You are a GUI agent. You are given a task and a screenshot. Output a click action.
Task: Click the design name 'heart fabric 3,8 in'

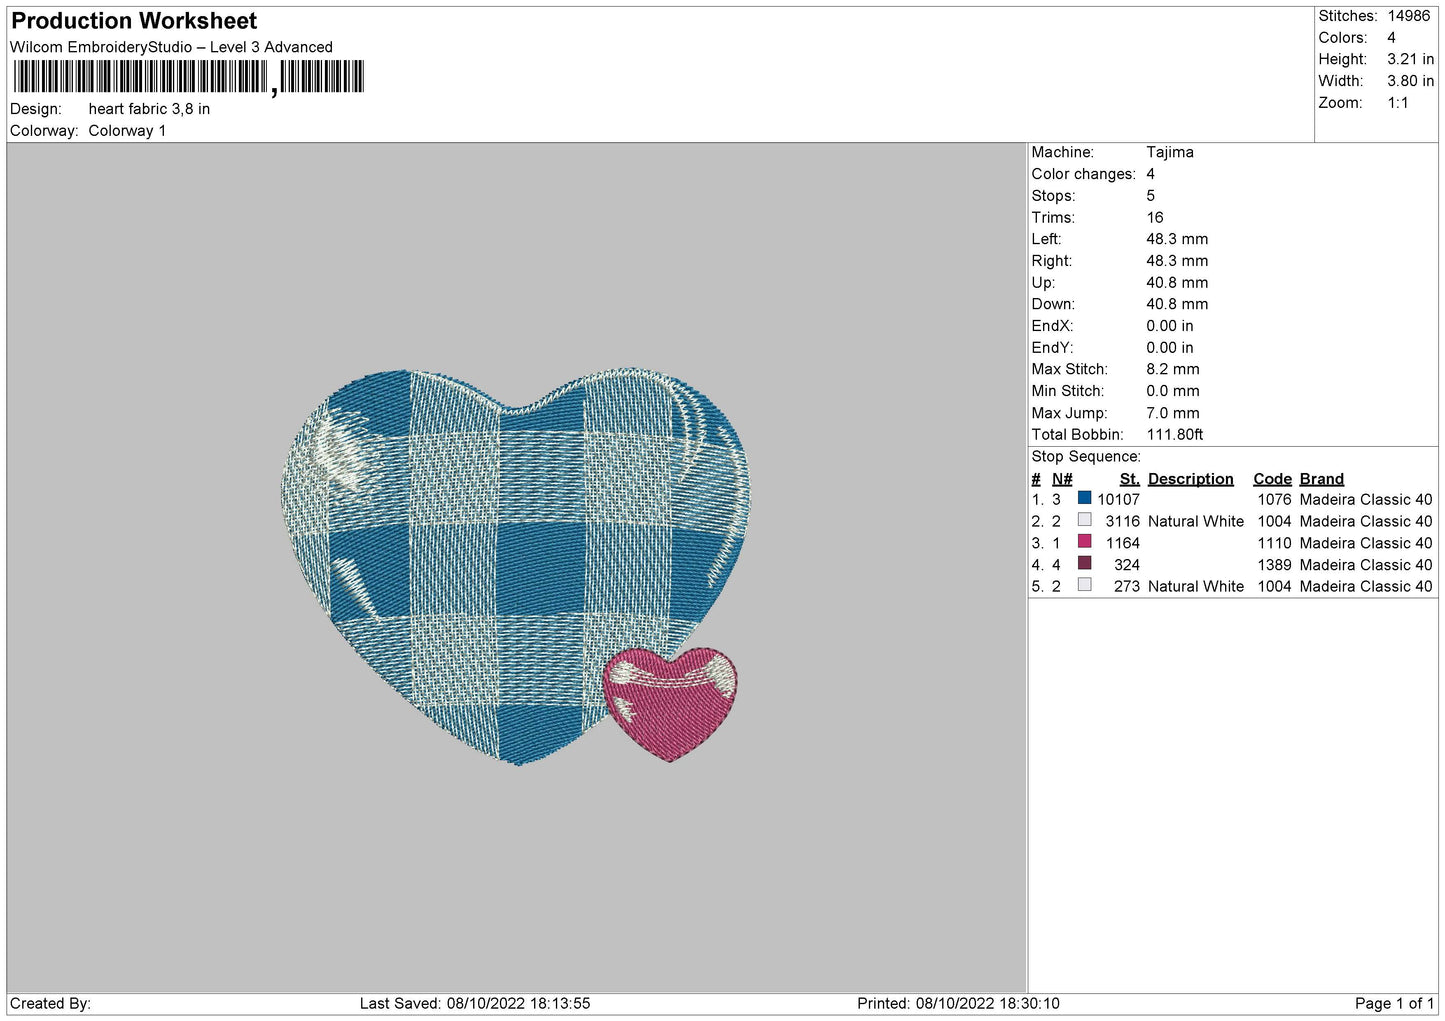(x=149, y=109)
